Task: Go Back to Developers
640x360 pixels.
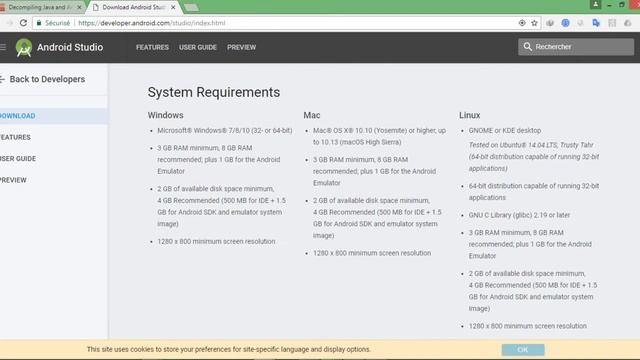Action: 47,79
